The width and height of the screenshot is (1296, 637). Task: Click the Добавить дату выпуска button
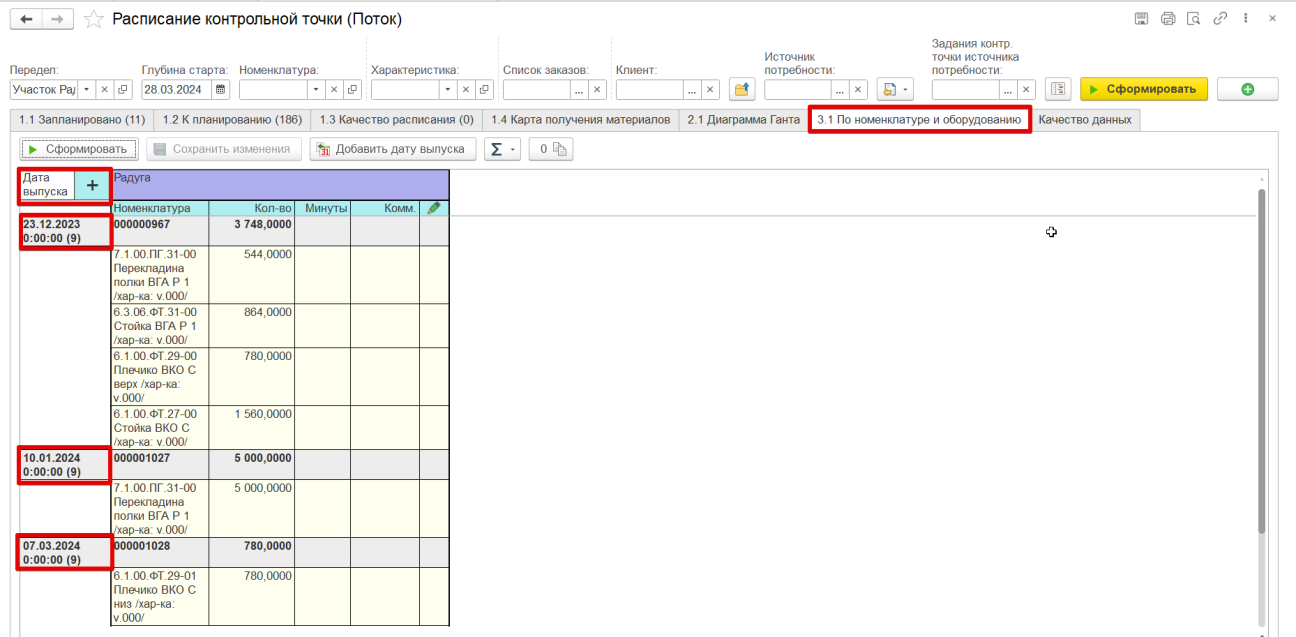393,149
